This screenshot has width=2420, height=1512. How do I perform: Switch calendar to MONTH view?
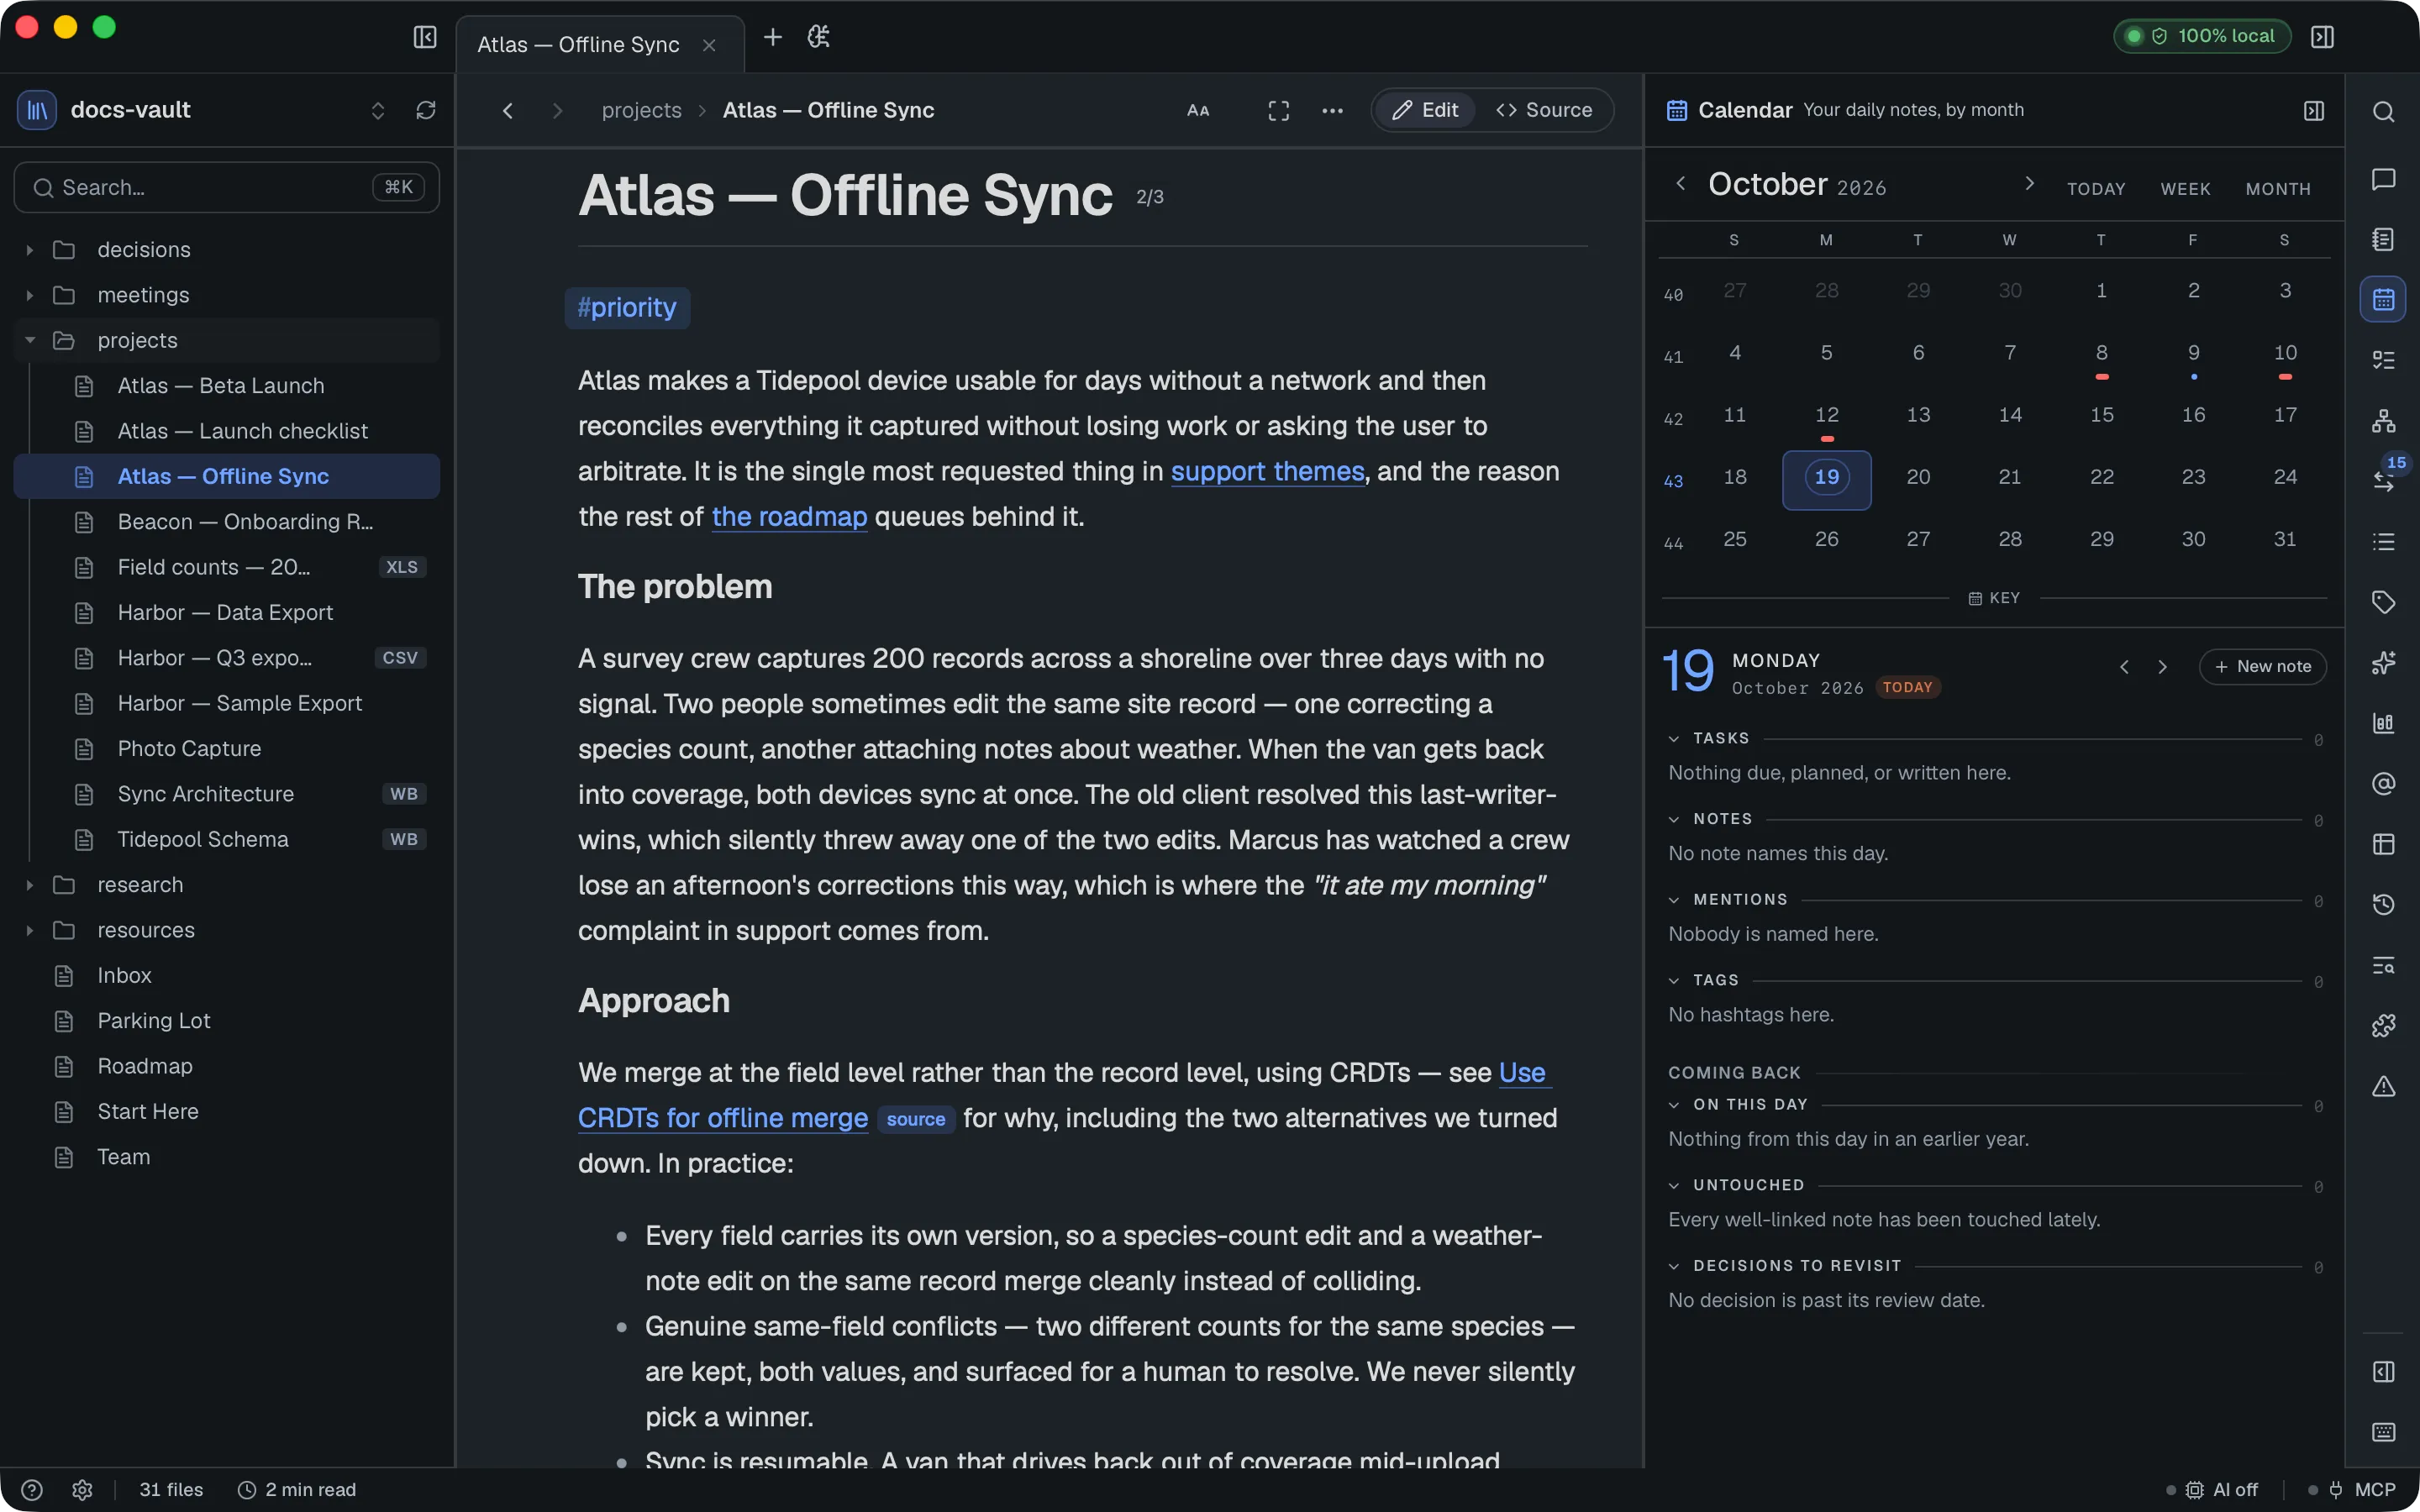coord(2278,188)
